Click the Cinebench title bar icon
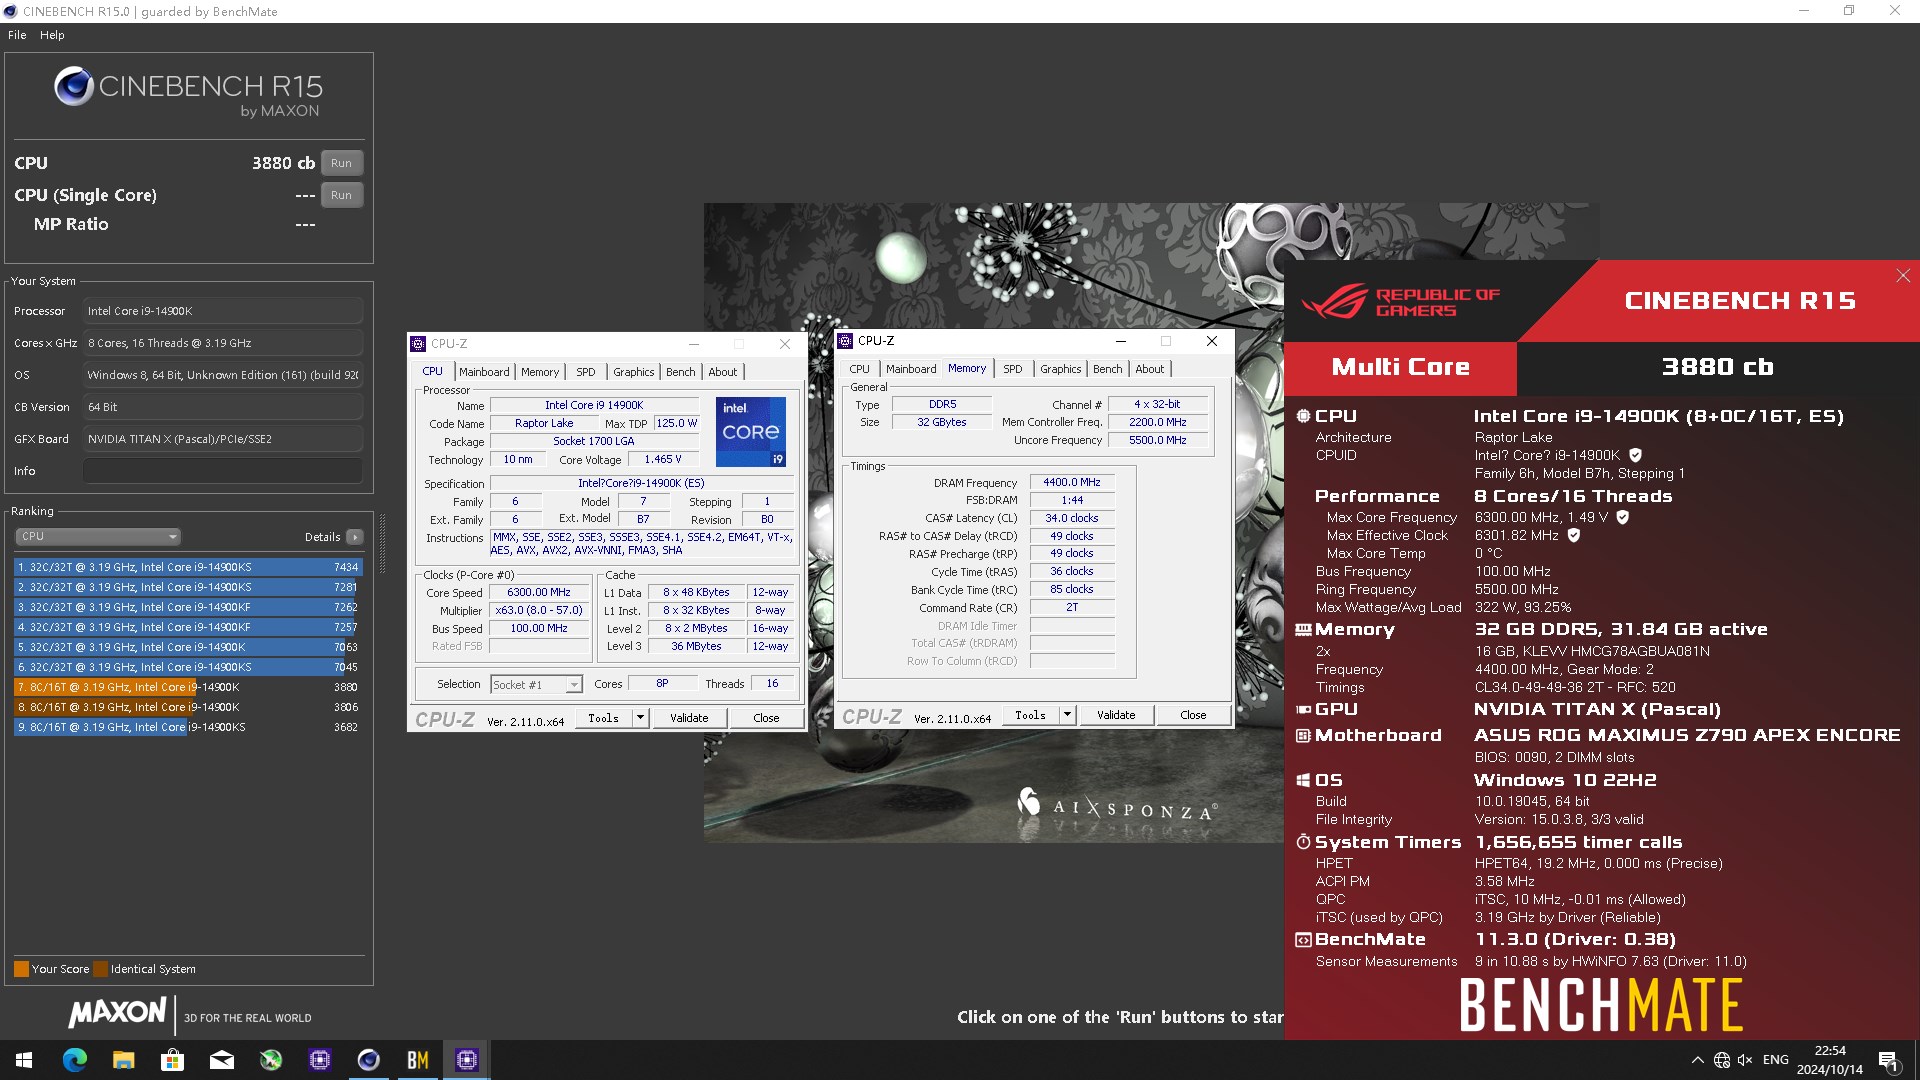This screenshot has height=1080, width=1920. pos(11,11)
